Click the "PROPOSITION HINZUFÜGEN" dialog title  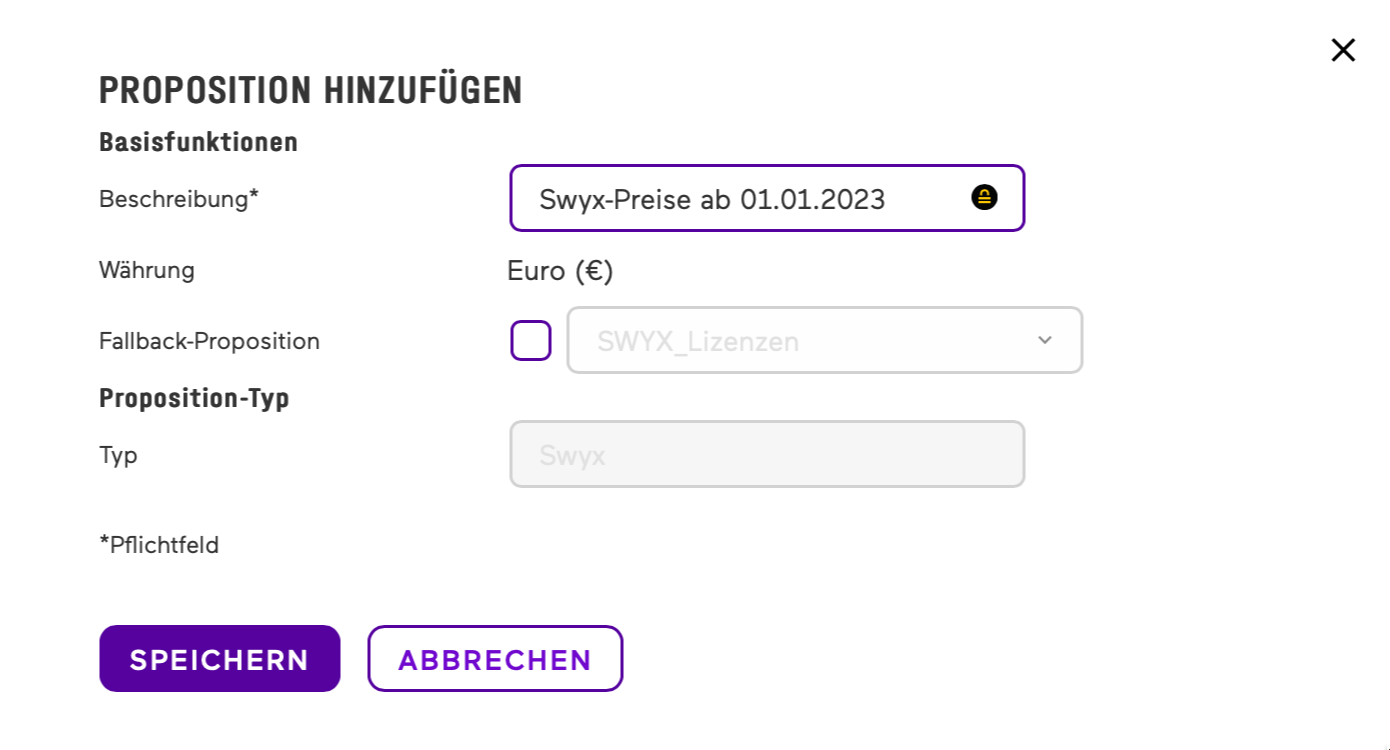[310, 90]
